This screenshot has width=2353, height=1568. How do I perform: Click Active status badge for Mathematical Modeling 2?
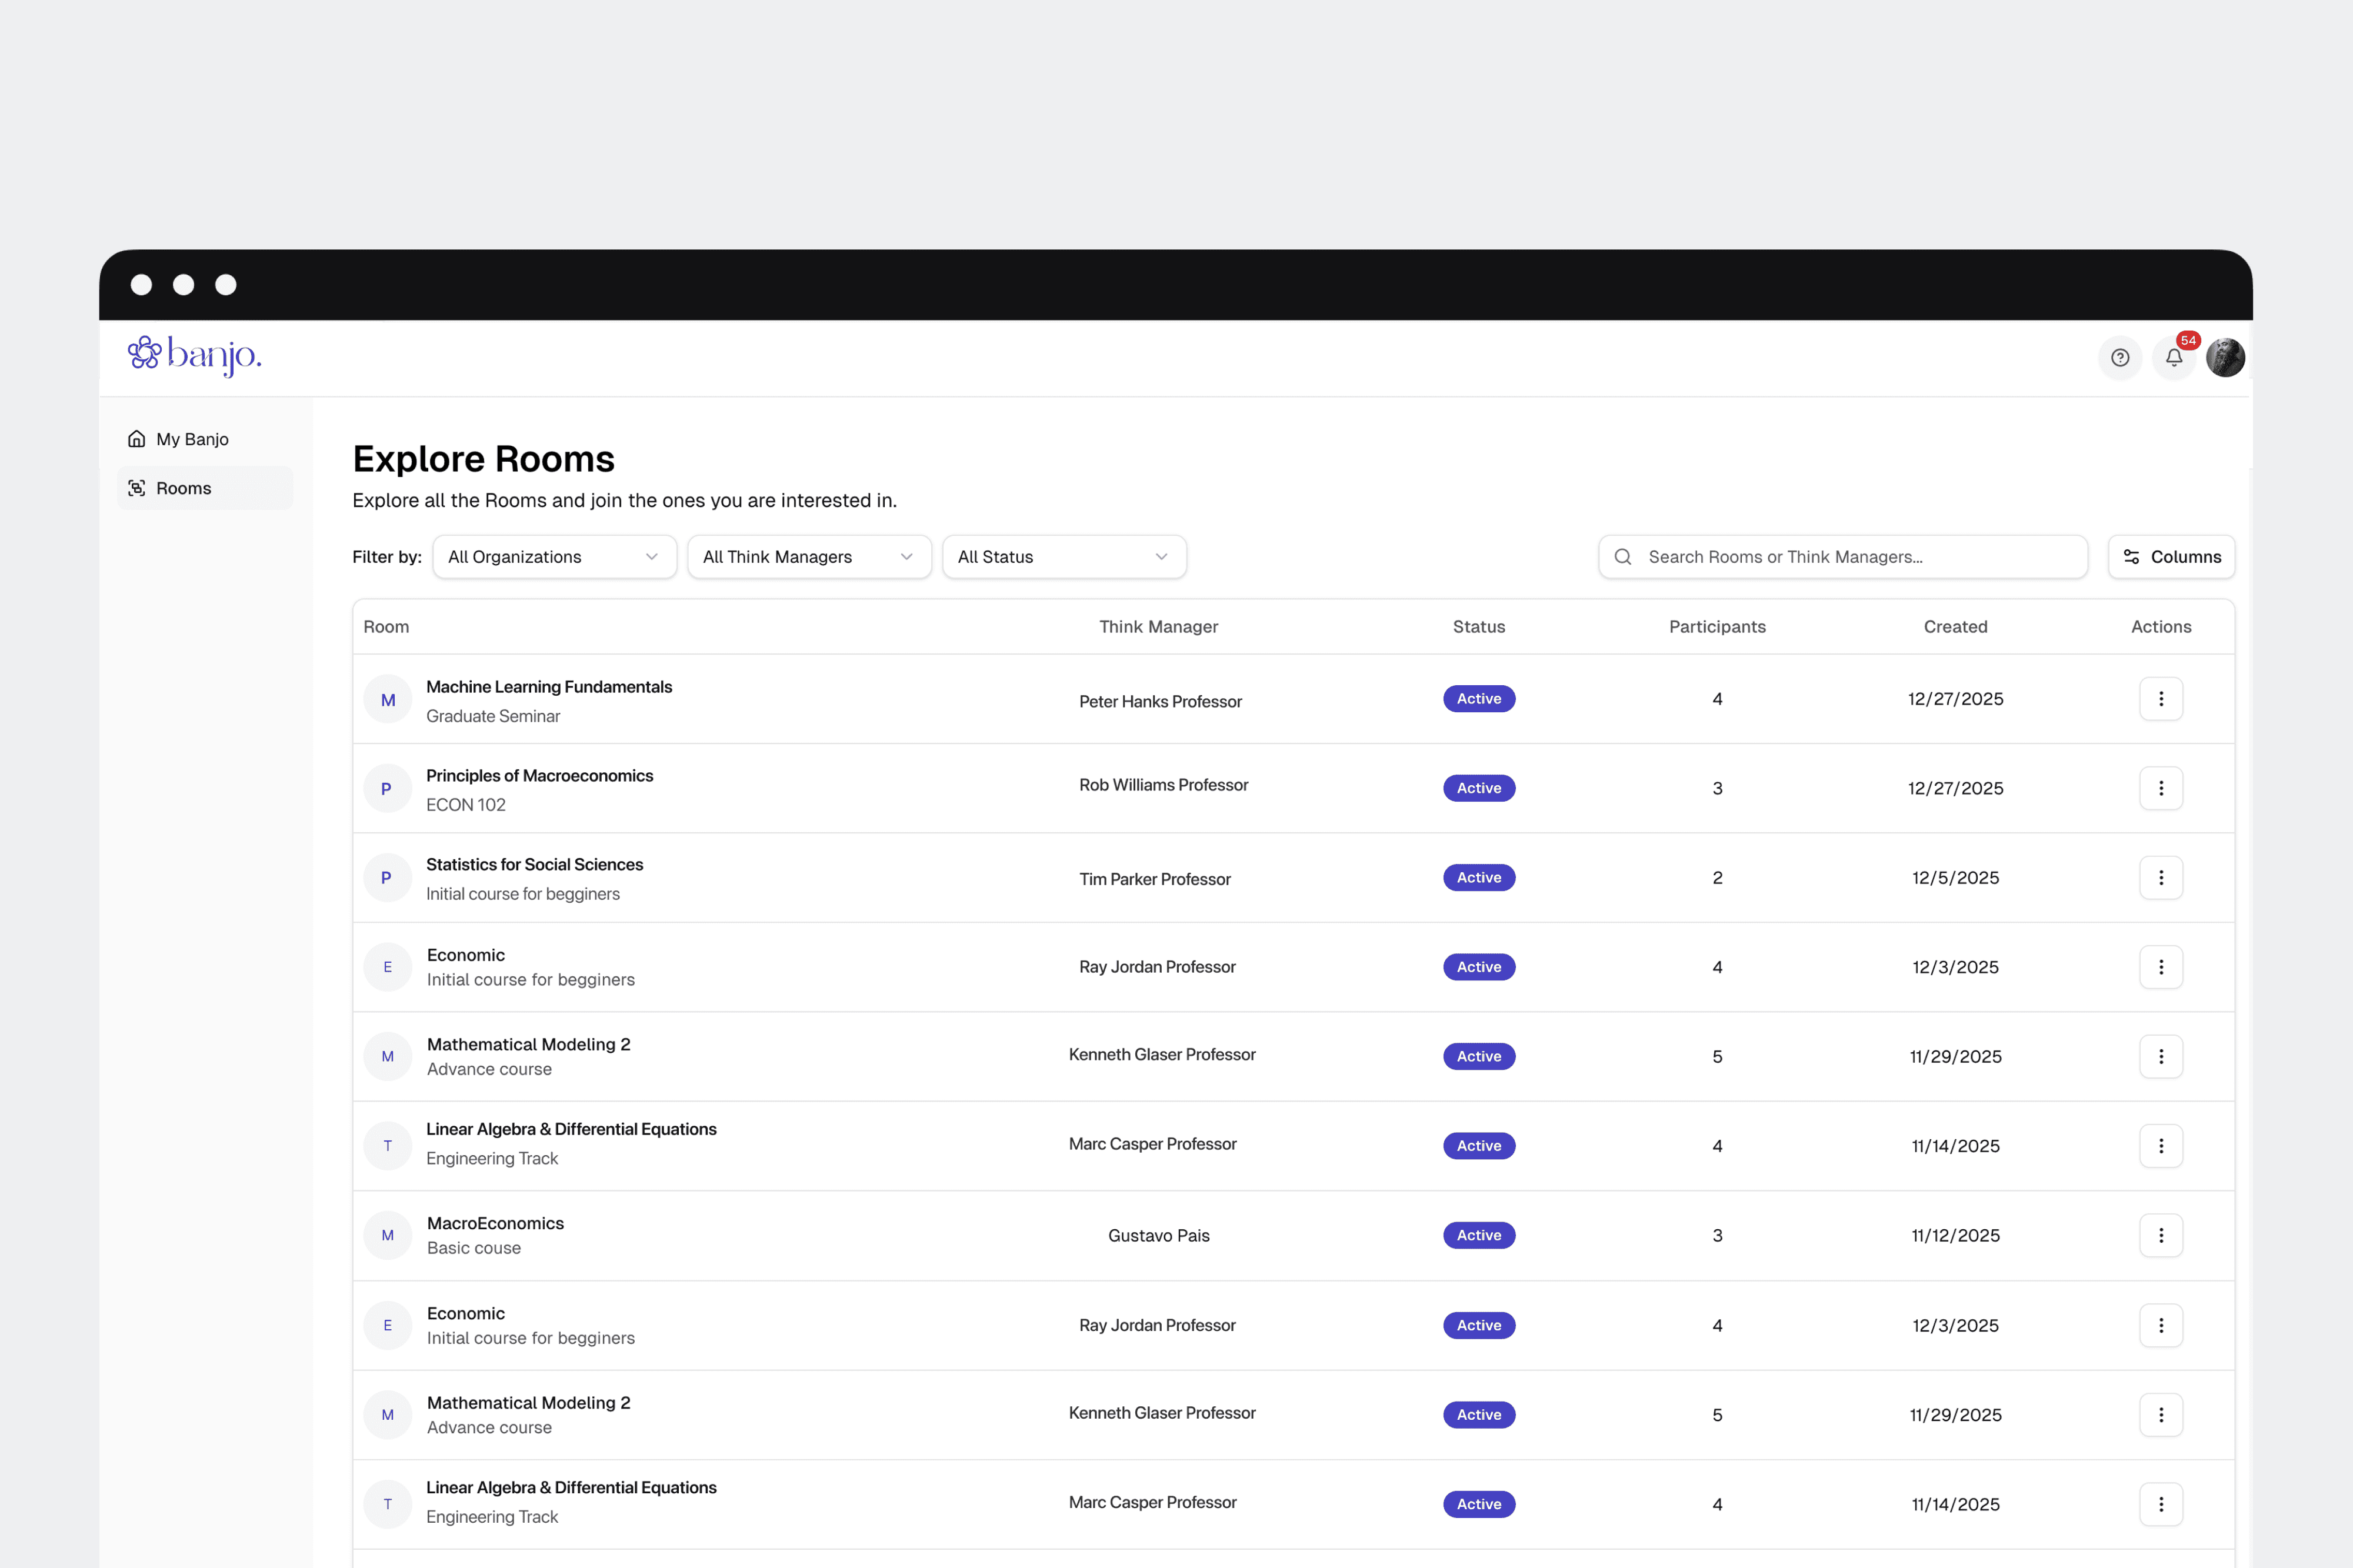1478,1057
